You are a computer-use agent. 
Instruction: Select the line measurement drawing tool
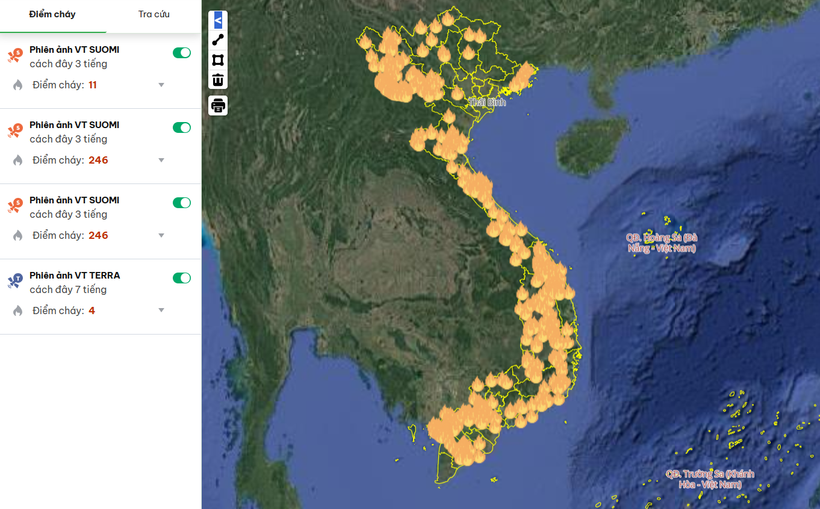[x=218, y=39]
